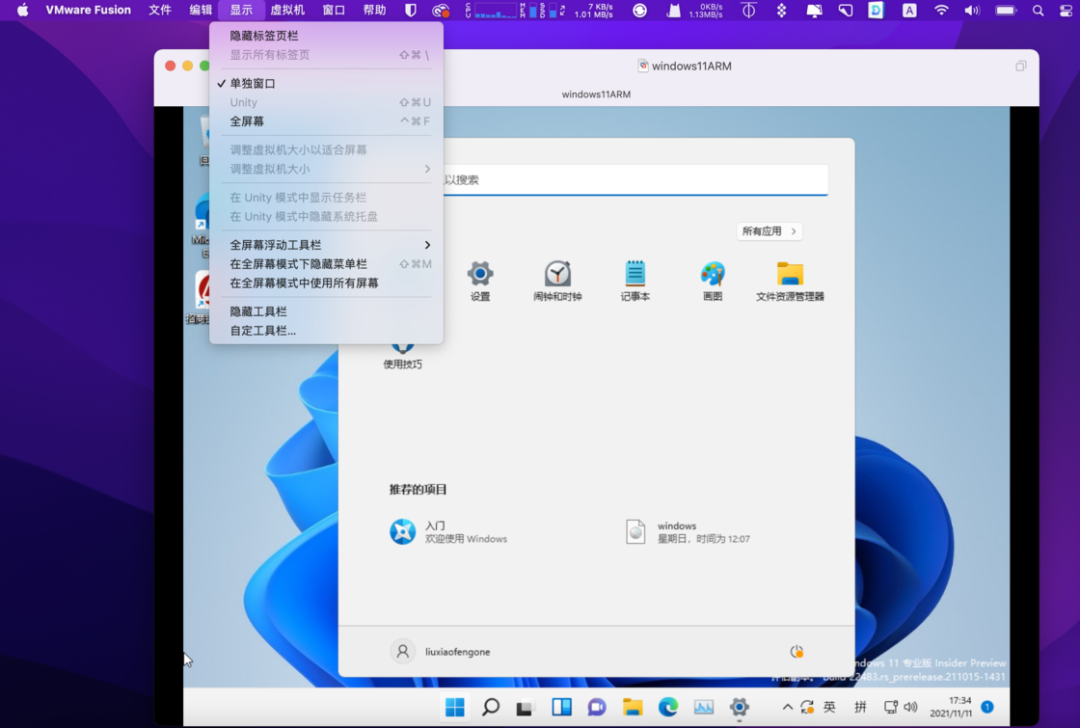1080x728 pixels.
Task: Open File Explorer from the taskbar
Action: pyautogui.click(x=632, y=707)
